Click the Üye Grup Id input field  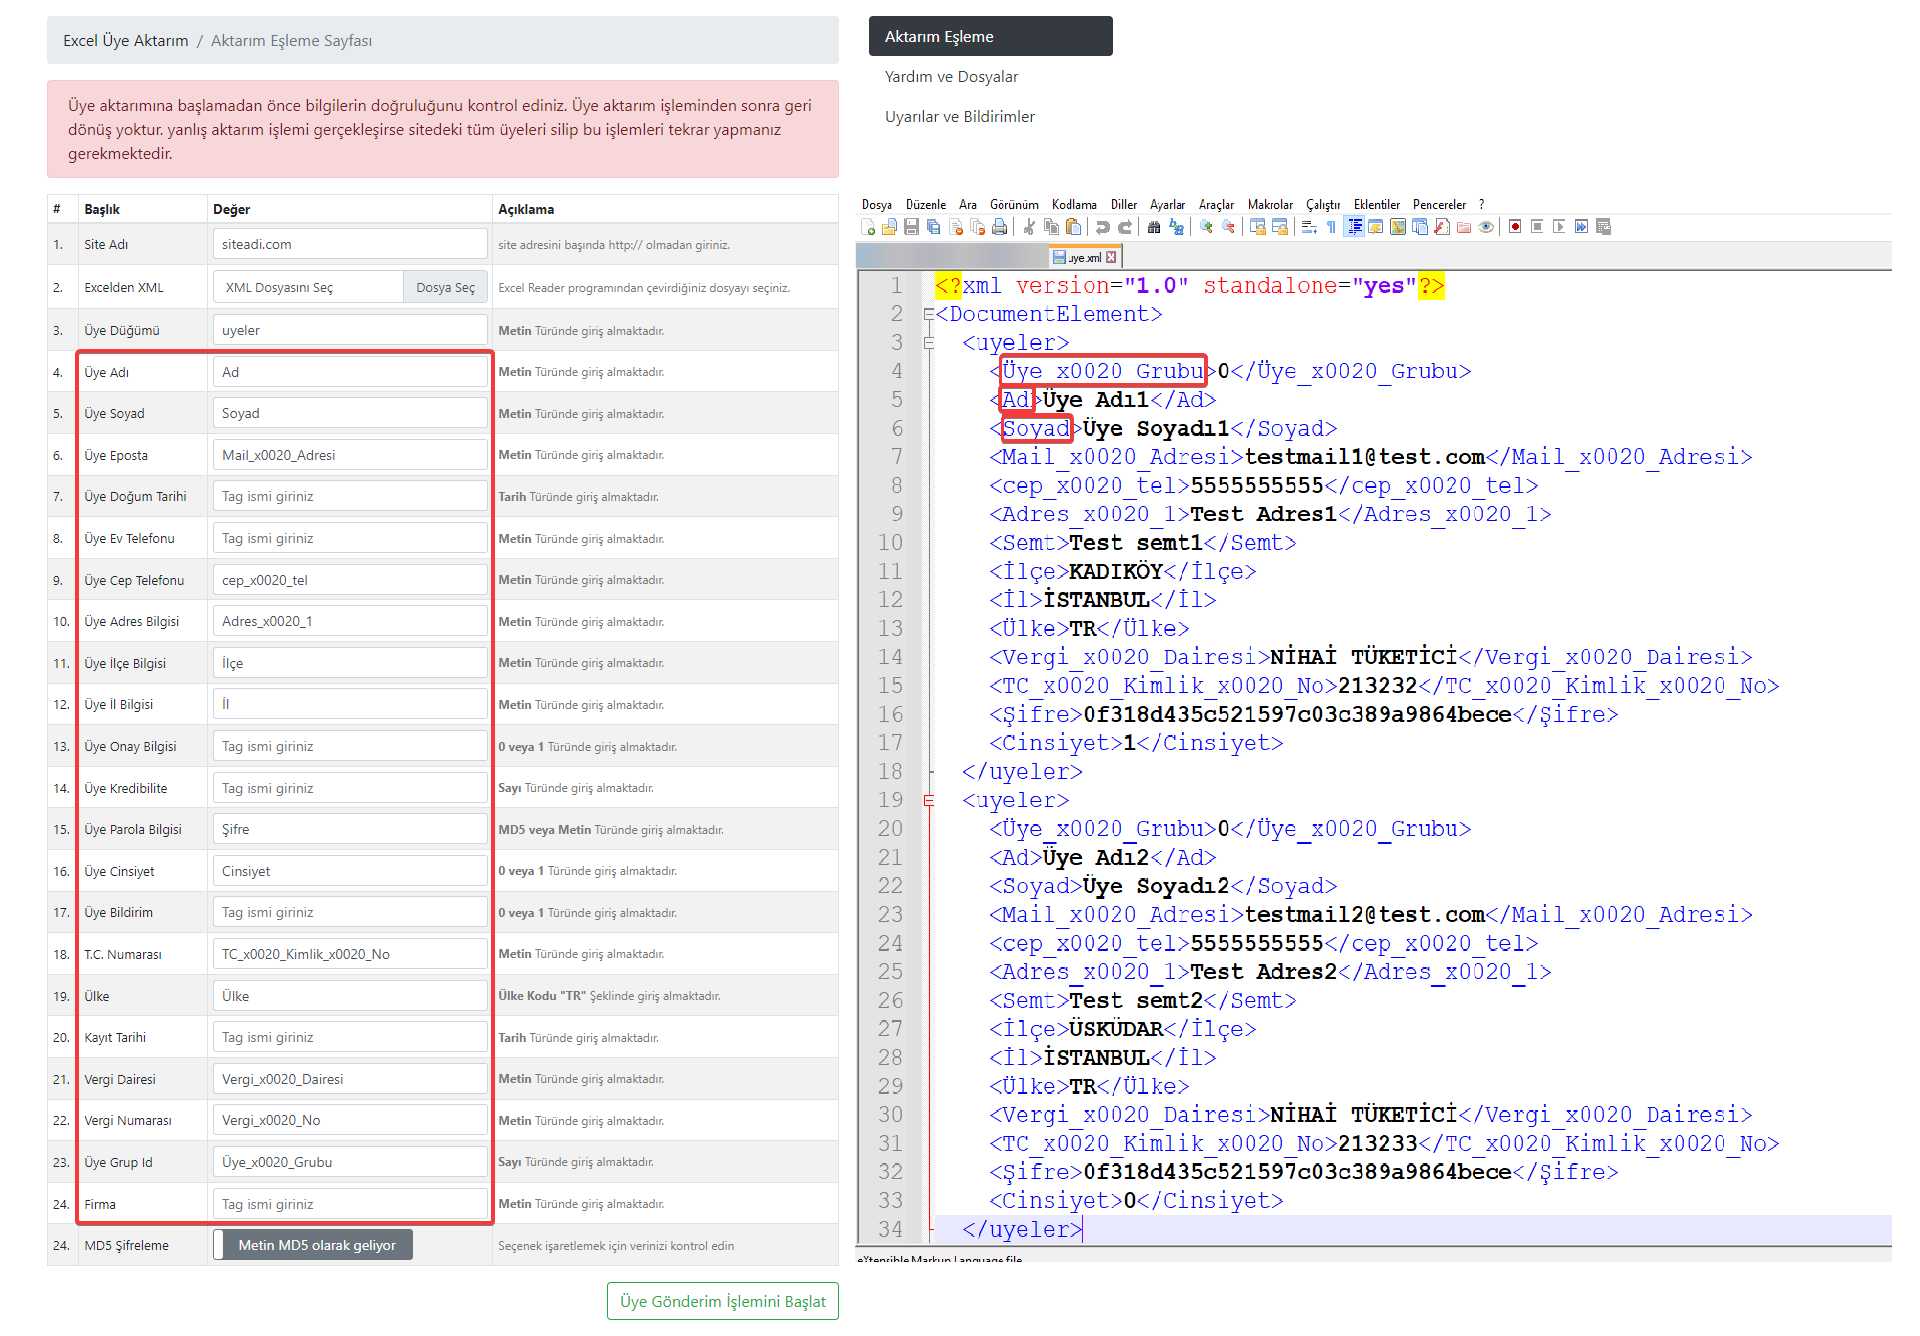pos(350,1162)
